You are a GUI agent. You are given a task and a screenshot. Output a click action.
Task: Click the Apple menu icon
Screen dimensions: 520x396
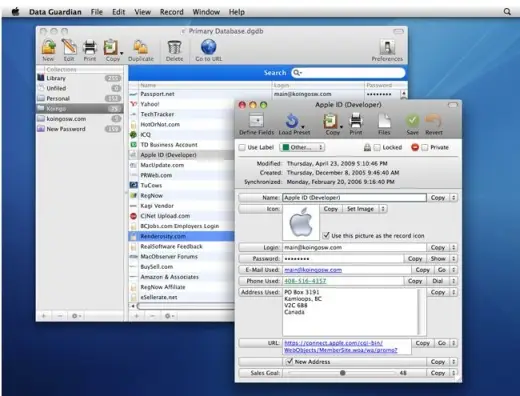click(16, 12)
